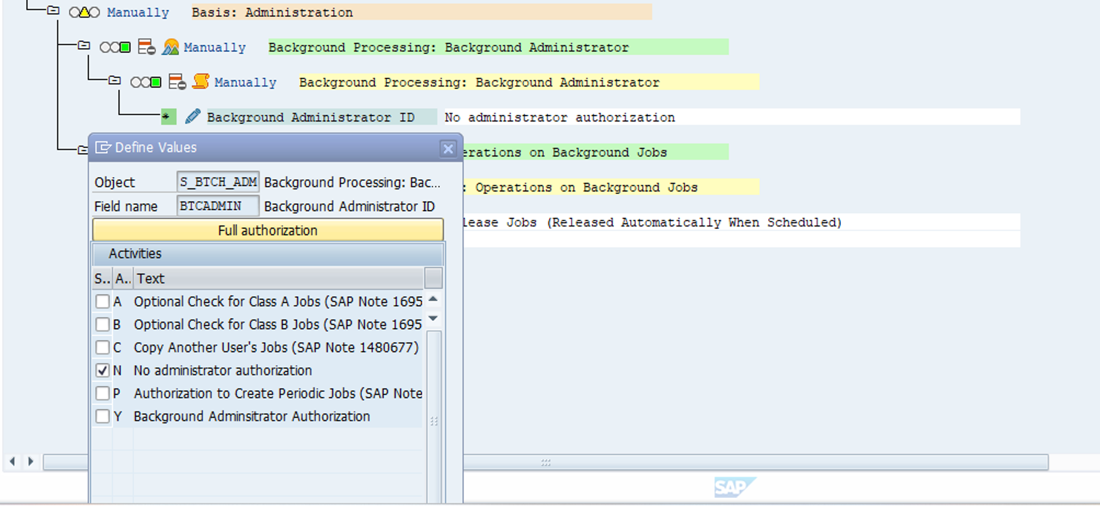Screen dimensions: 1100x510
Task: Click deactivate icon on green Background Administrator row
Action: (x=146, y=48)
